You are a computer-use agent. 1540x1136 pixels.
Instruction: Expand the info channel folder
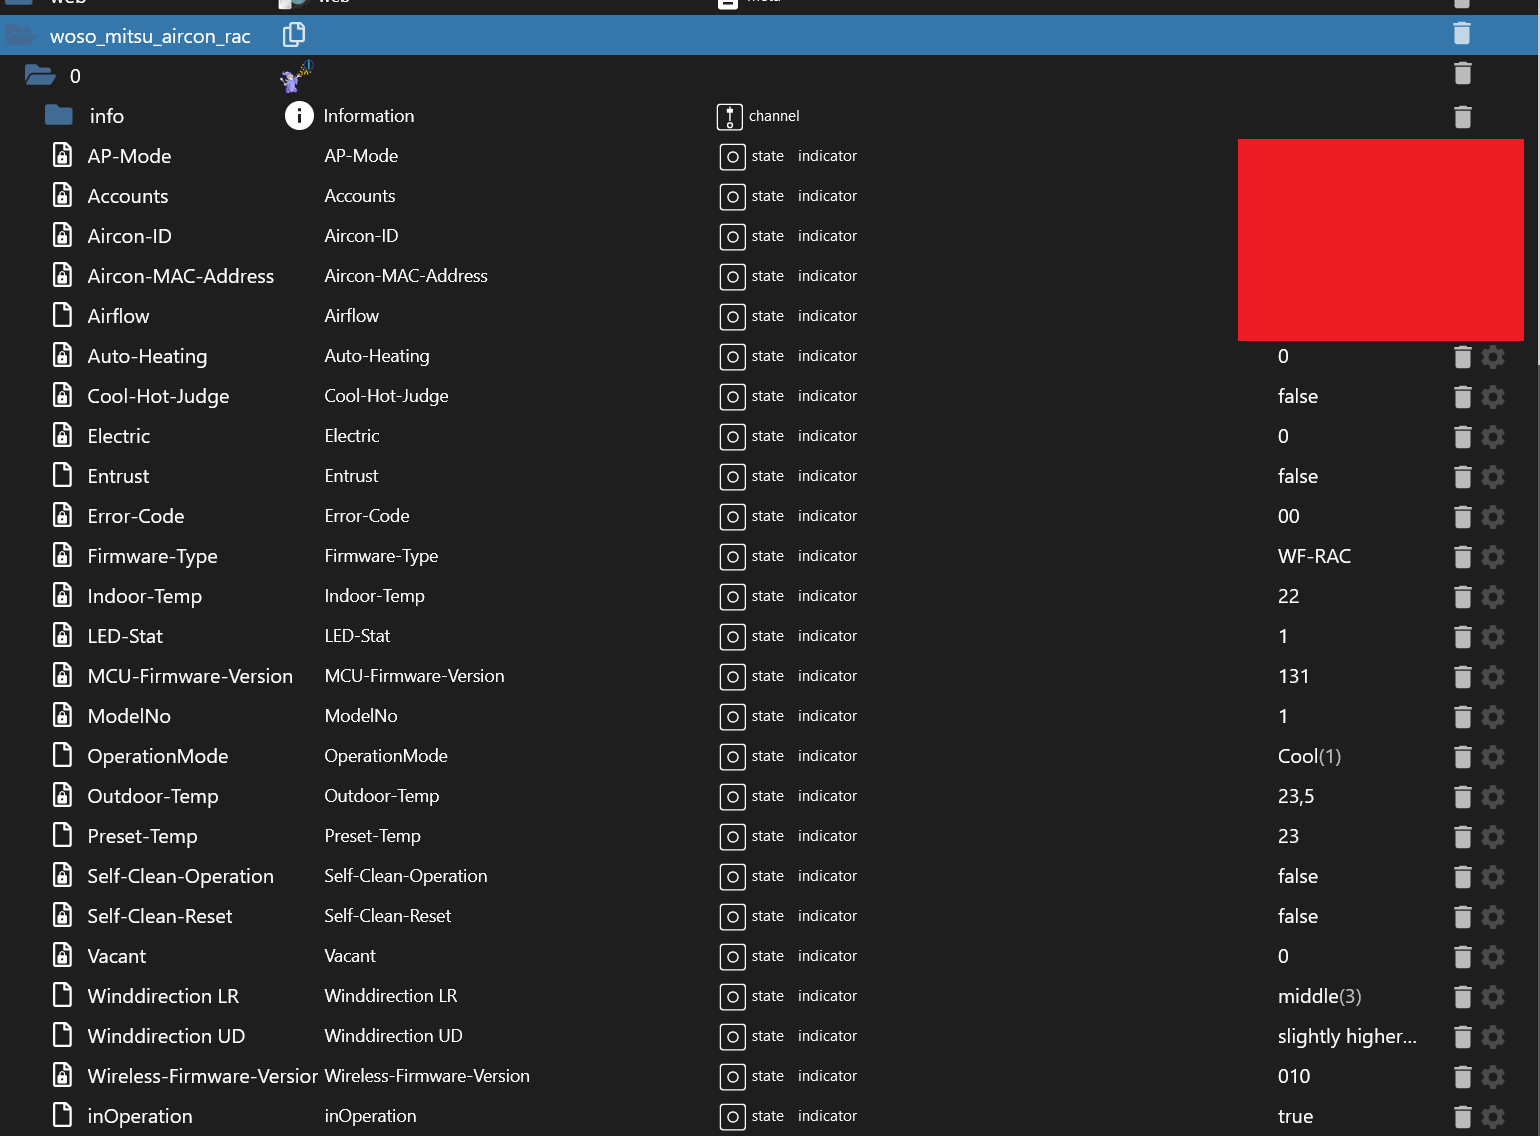point(59,116)
